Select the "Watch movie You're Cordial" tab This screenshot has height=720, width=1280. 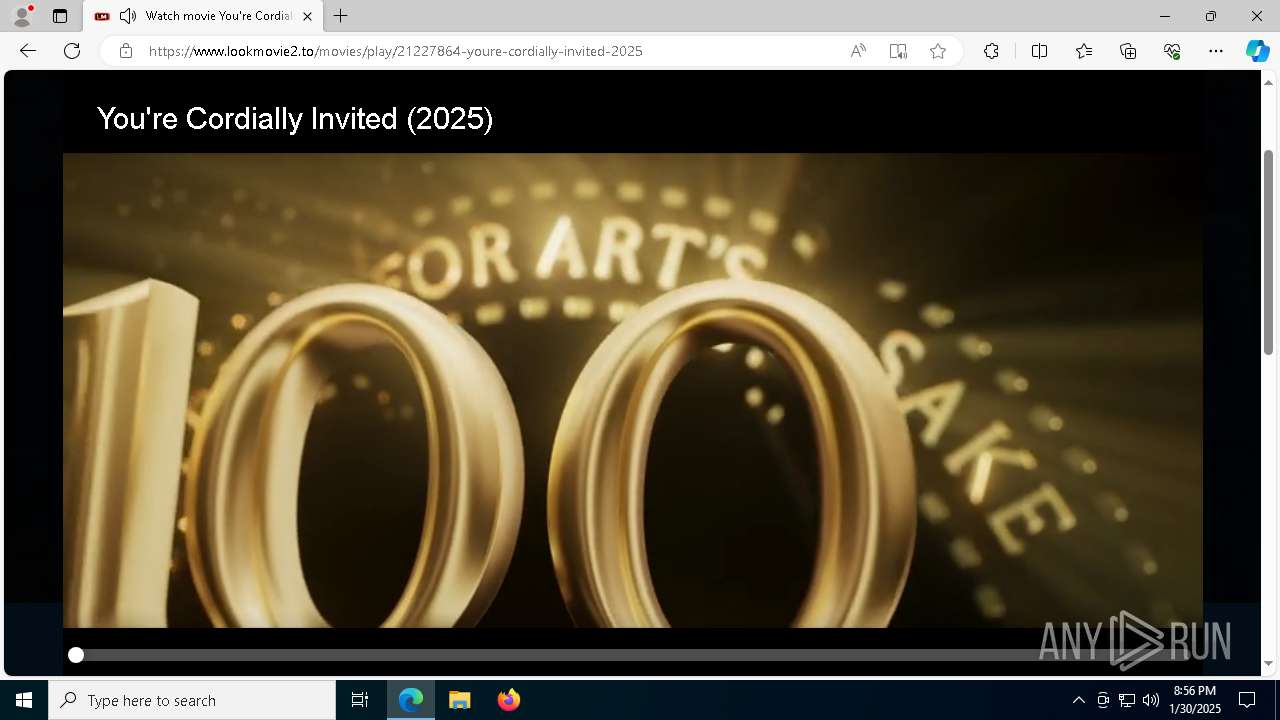[x=204, y=16]
